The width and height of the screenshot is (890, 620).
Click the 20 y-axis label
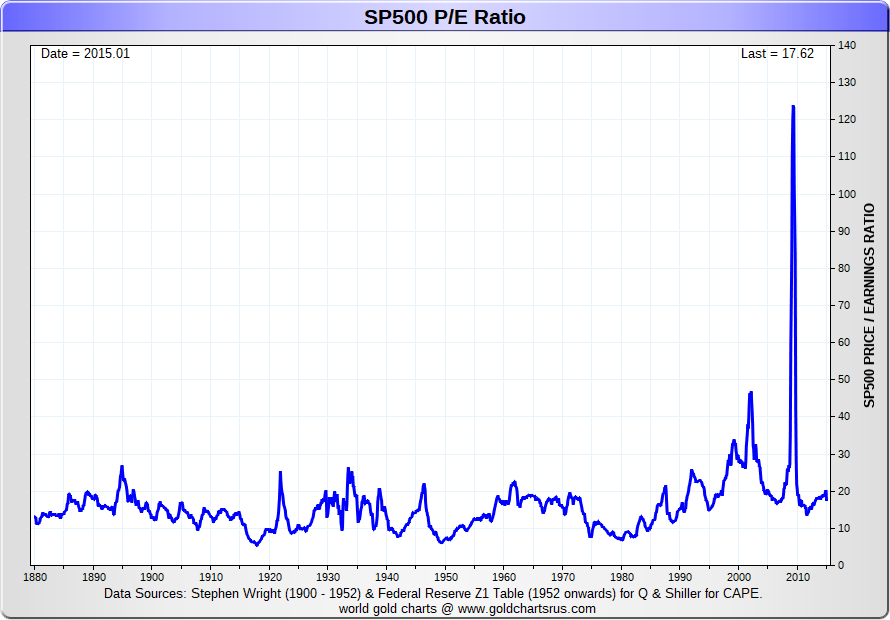845,491
